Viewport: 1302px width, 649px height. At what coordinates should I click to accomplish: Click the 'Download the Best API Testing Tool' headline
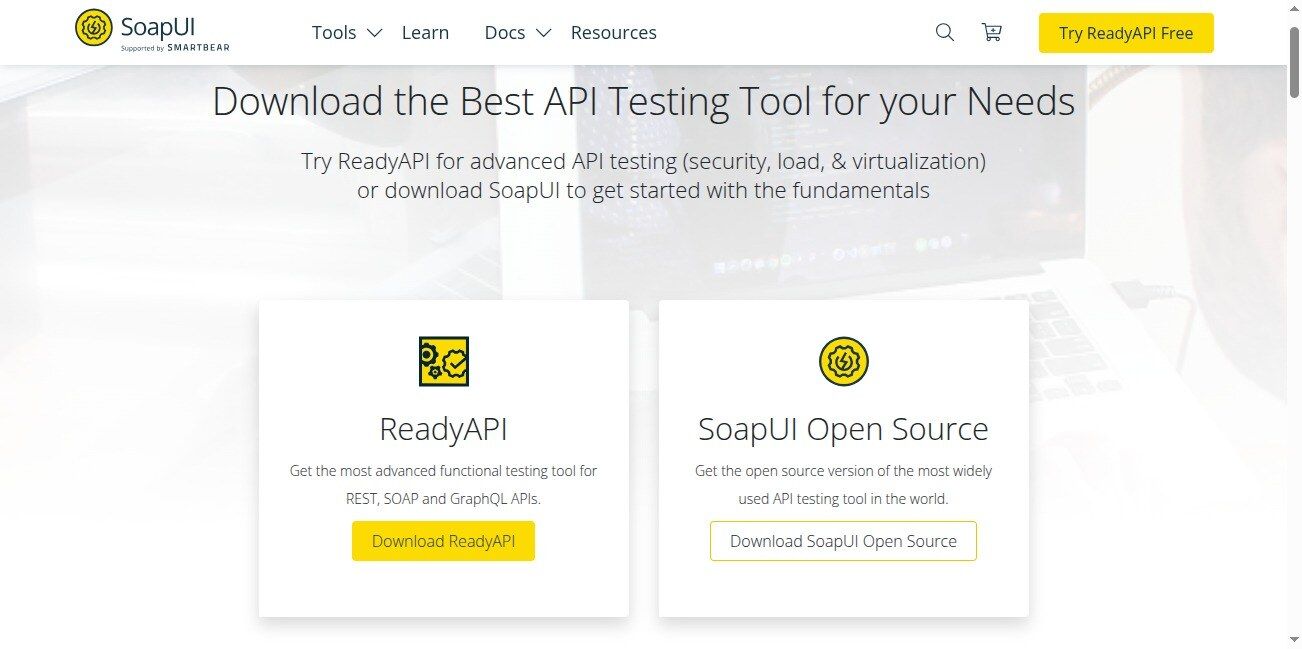(643, 102)
